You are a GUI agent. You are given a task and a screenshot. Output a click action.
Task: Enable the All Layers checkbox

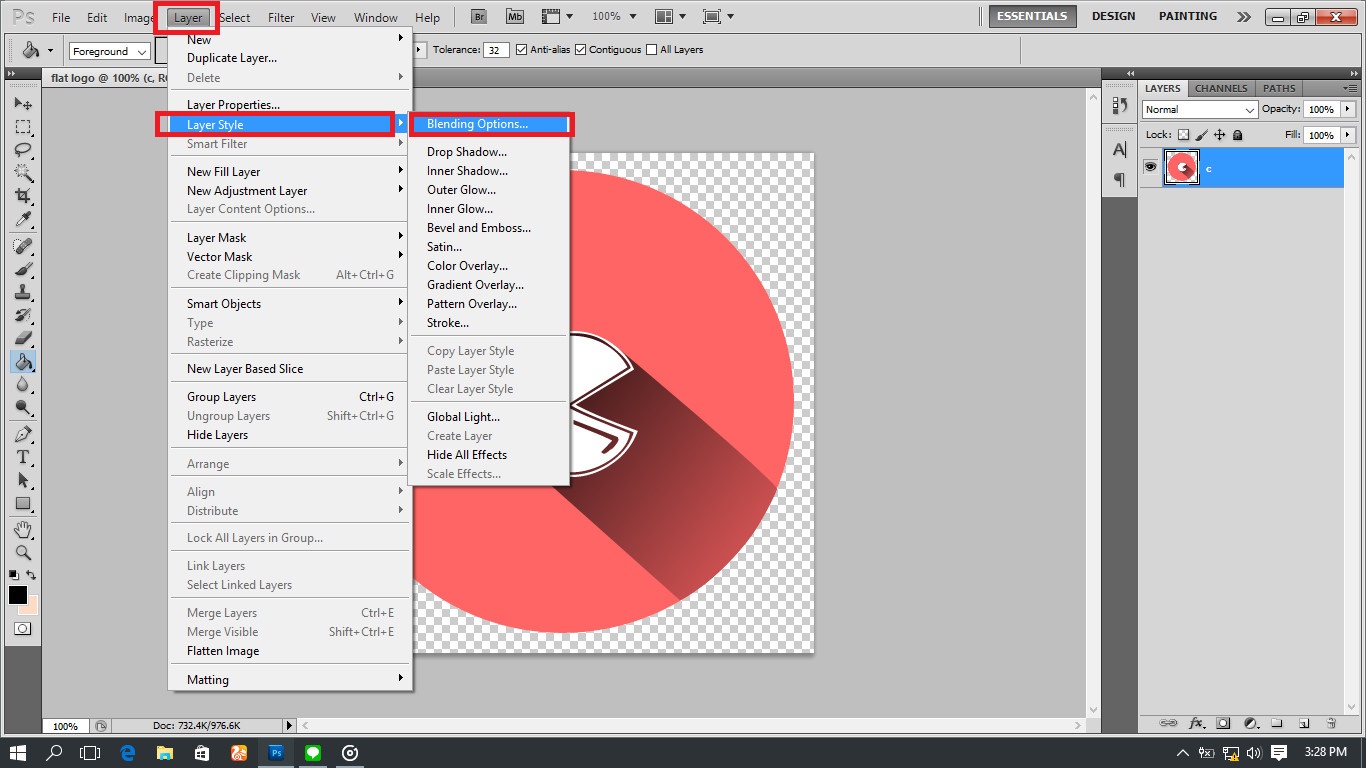point(652,50)
